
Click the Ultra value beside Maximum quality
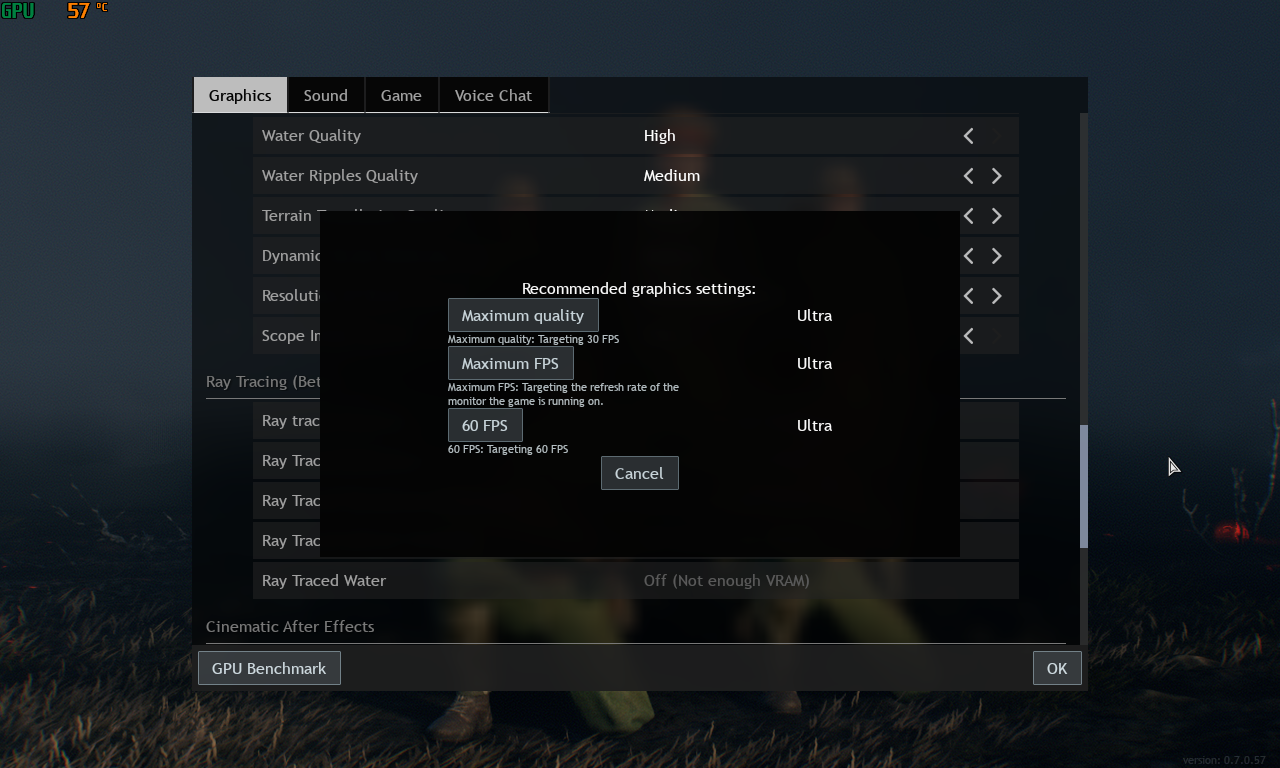point(814,315)
